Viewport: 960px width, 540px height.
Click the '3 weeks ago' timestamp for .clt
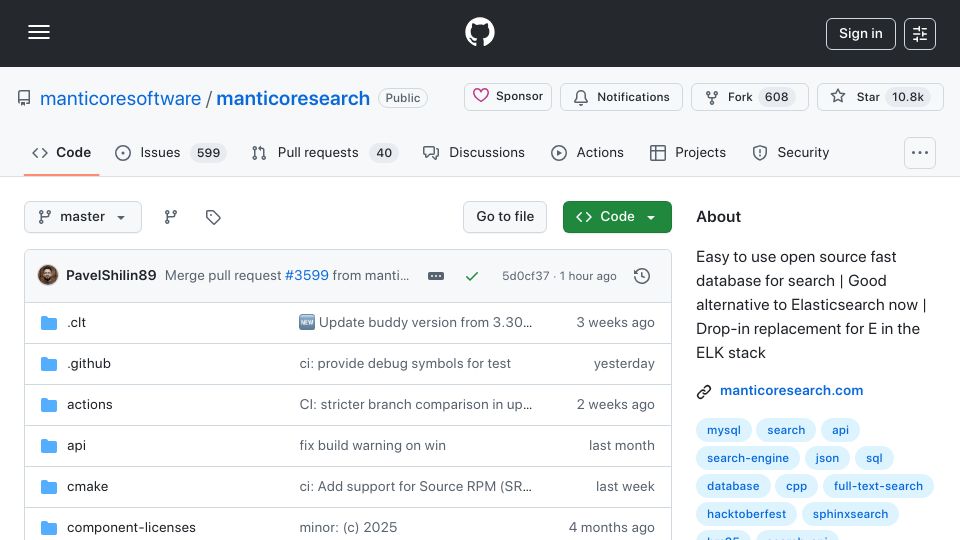tap(615, 323)
